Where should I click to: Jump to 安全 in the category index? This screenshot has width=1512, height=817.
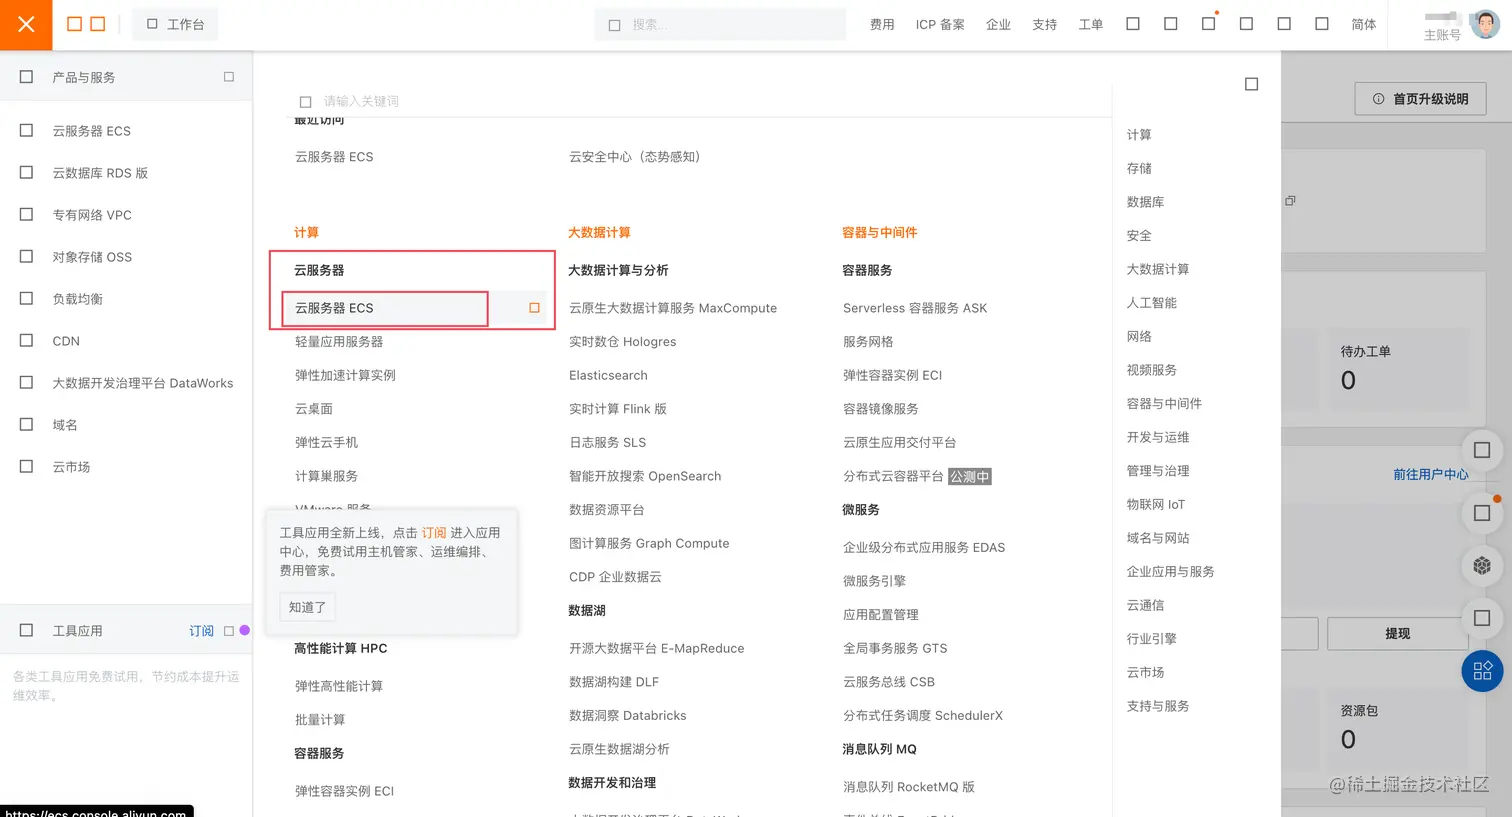point(1139,236)
